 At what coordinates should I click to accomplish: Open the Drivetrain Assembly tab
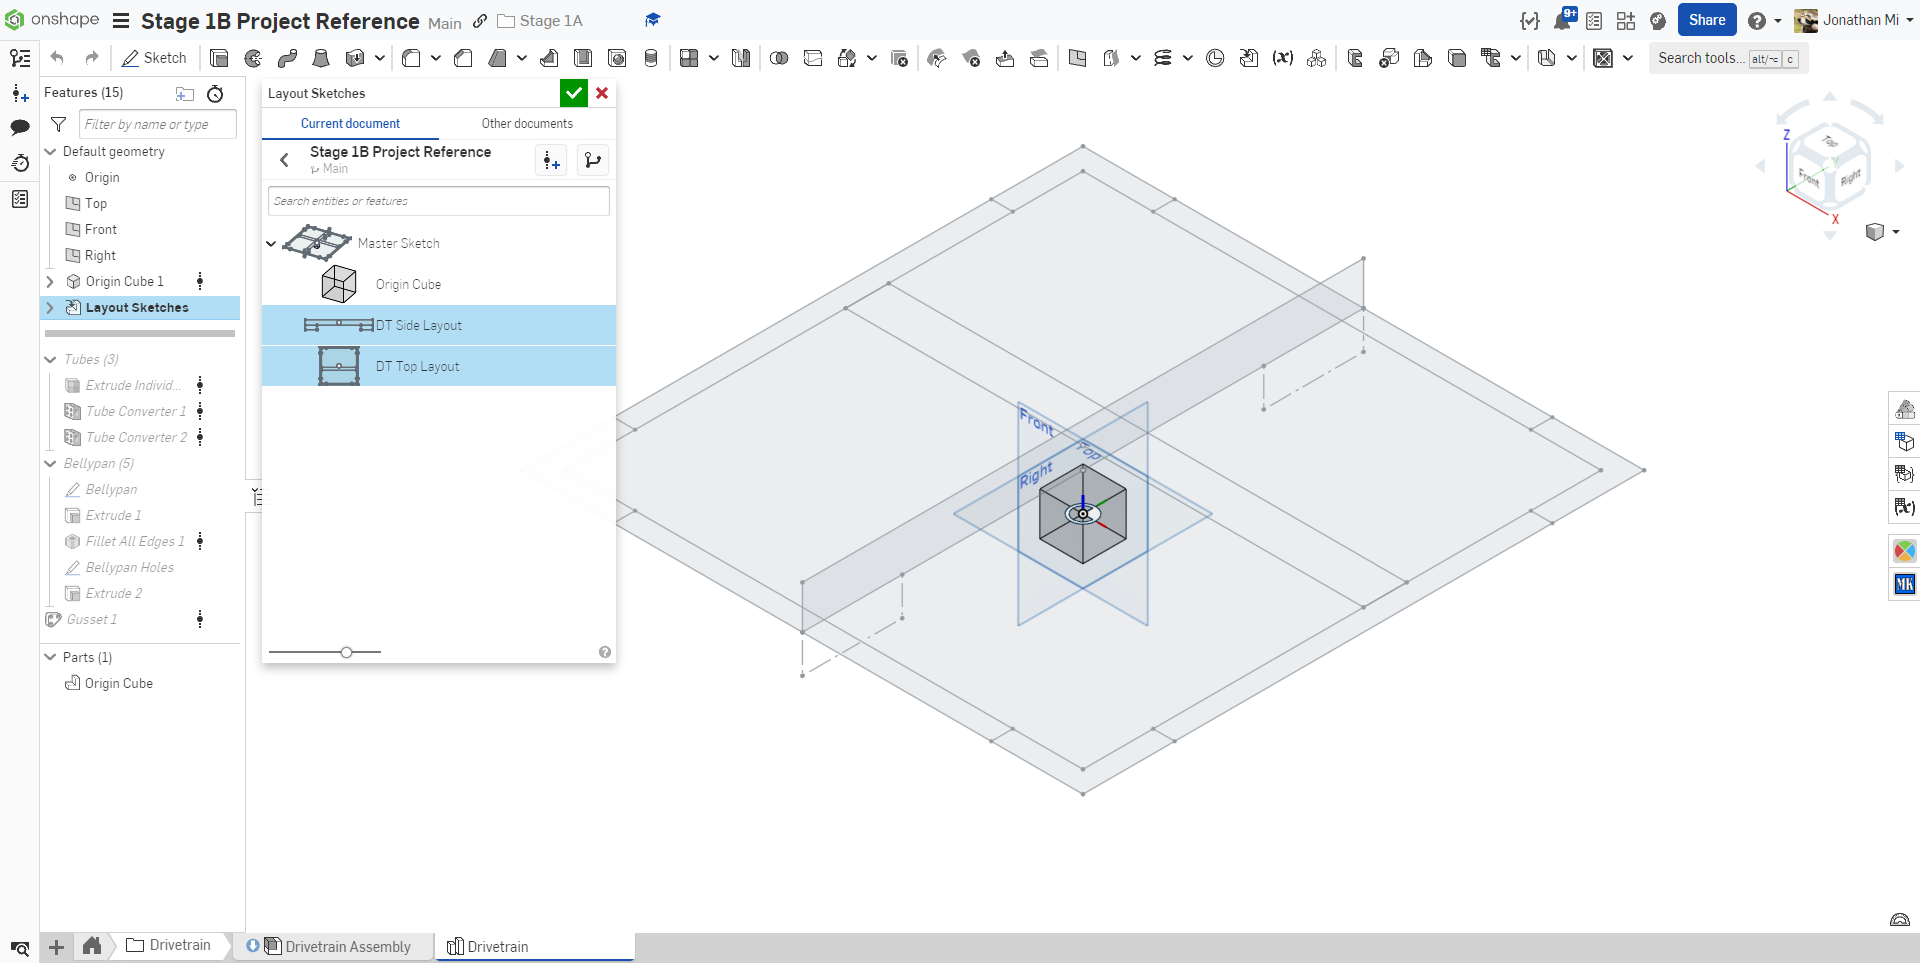coord(346,946)
